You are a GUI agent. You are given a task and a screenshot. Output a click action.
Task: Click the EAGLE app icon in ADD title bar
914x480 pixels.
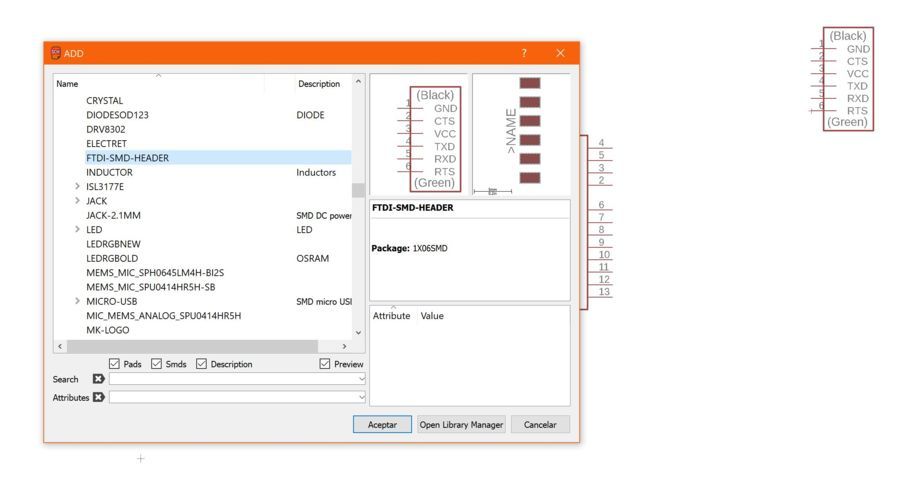tap(55, 53)
